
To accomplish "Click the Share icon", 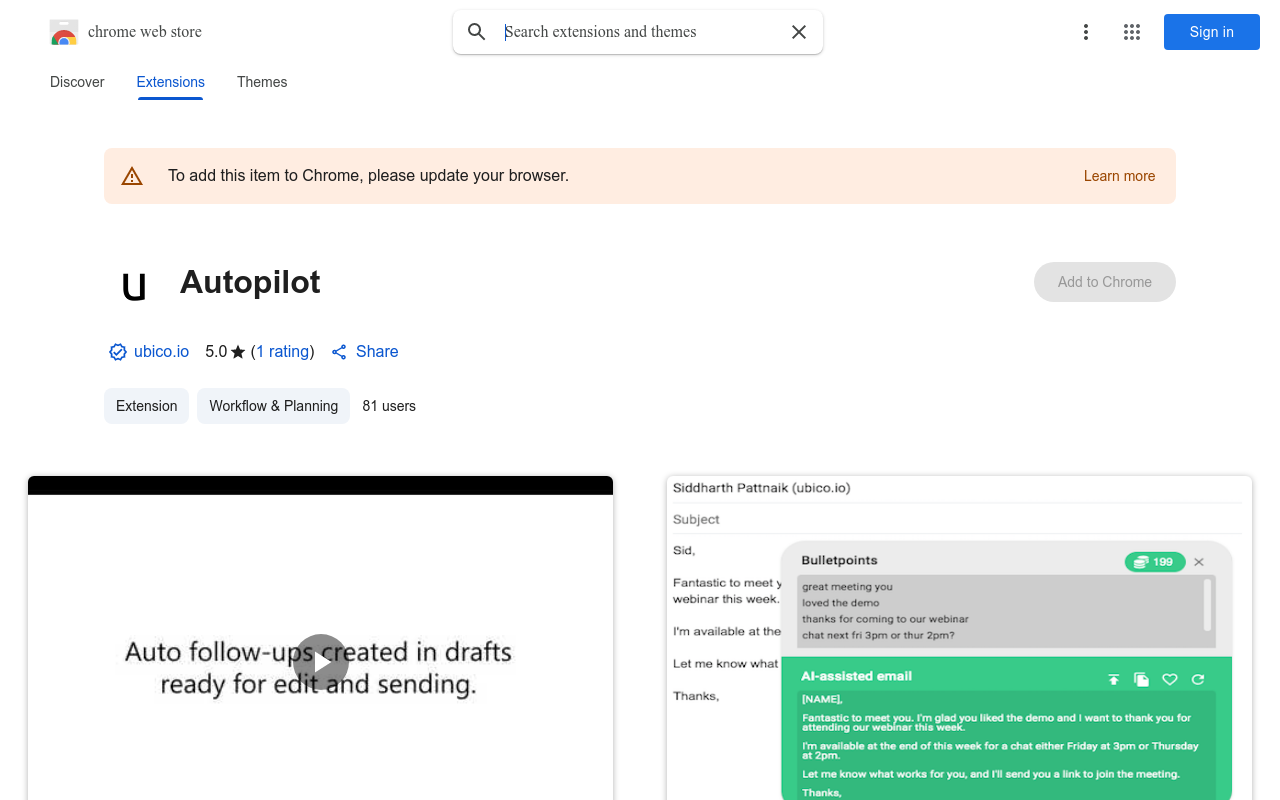I will point(339,352).
